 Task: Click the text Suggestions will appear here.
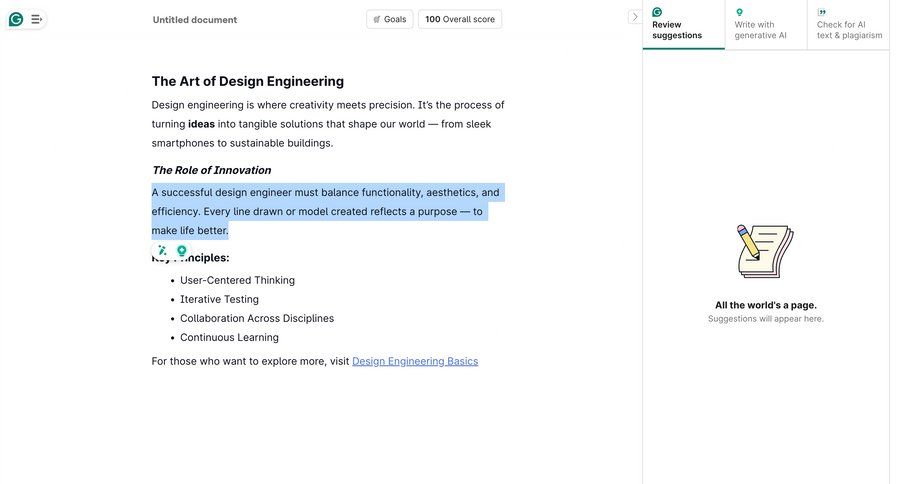click(766, 319)
